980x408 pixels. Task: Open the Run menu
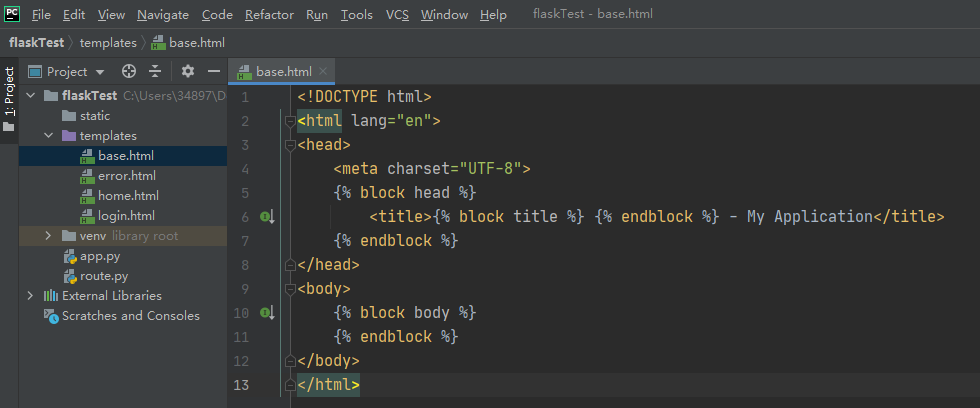click(317, 14)
